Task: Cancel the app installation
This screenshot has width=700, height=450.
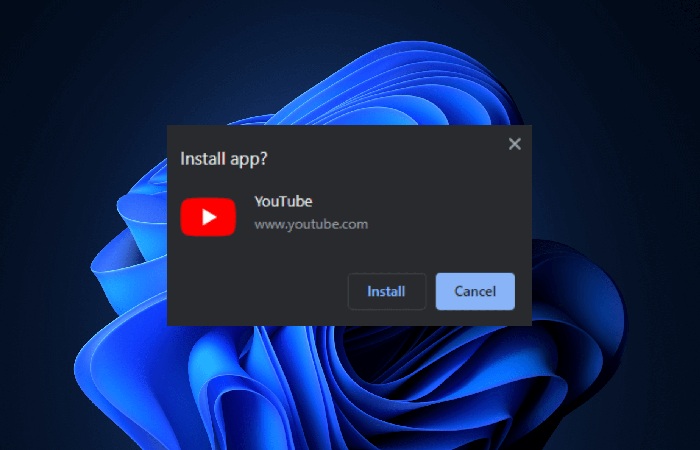Action: [475, 292]
